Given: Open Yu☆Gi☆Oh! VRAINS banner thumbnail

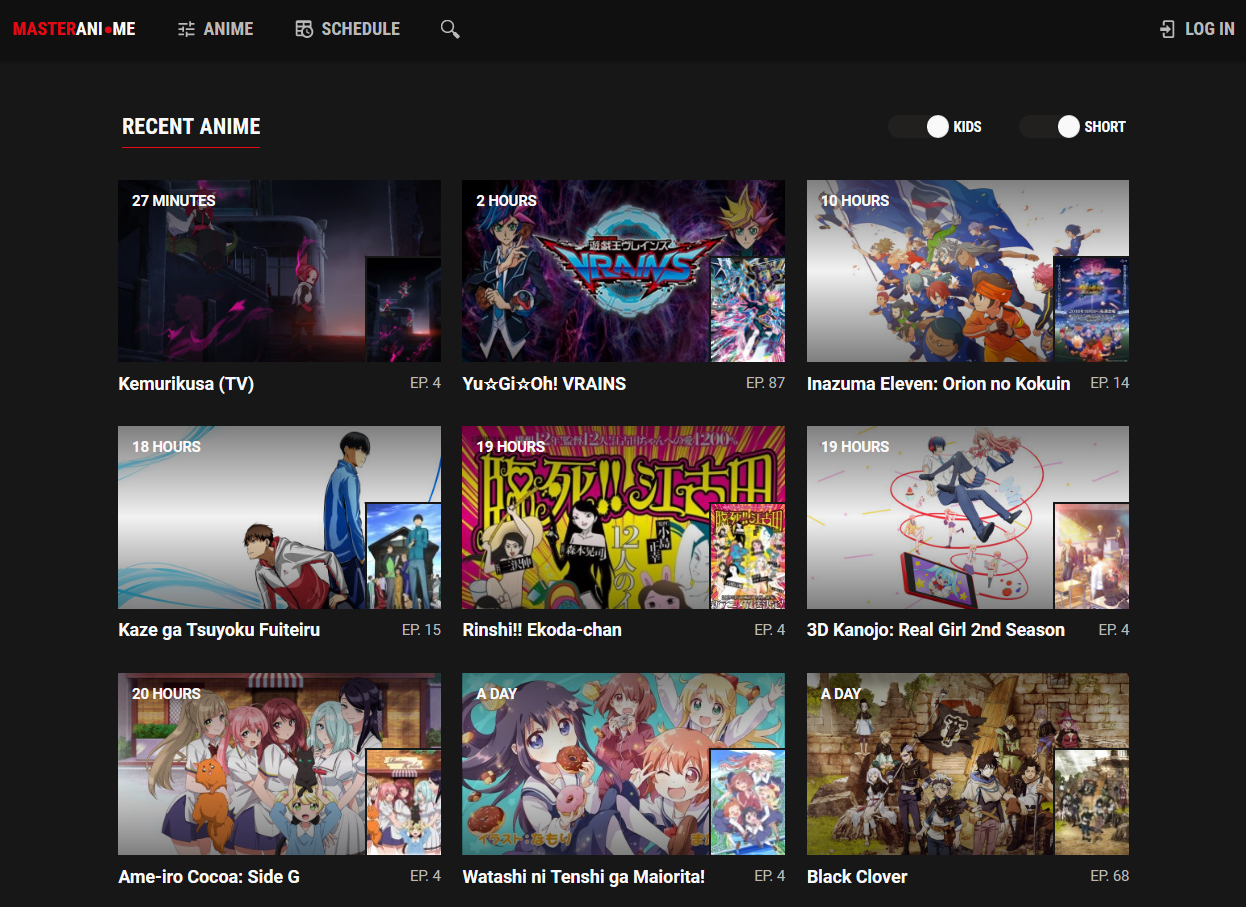Looking at the screenshot, I should click(623, 271).
